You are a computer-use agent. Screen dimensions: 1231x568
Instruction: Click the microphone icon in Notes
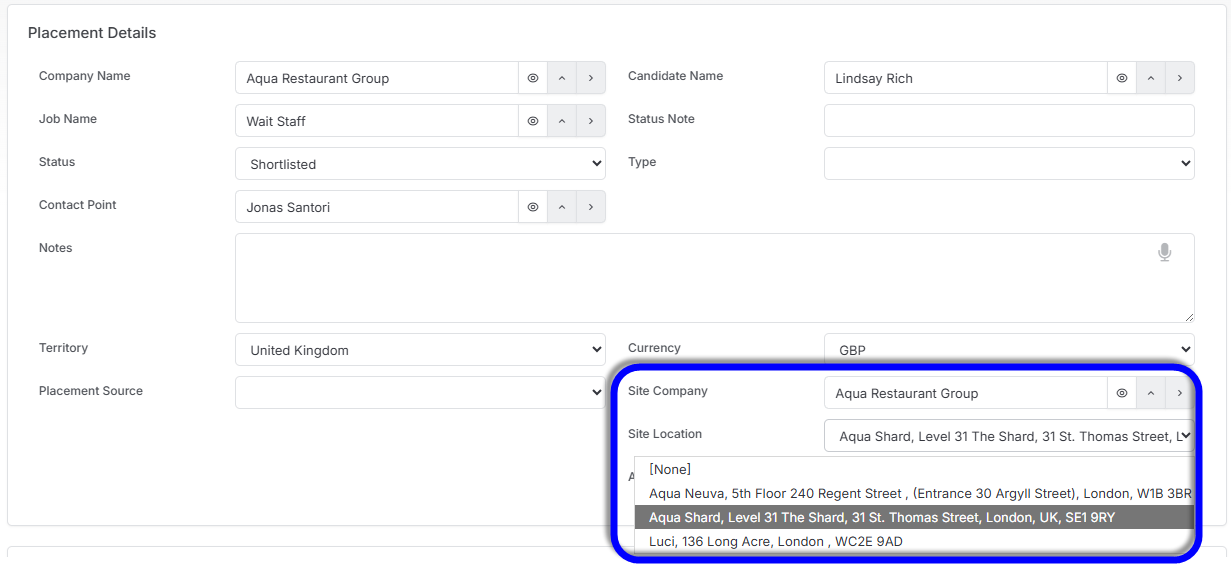coord(1164,253)
